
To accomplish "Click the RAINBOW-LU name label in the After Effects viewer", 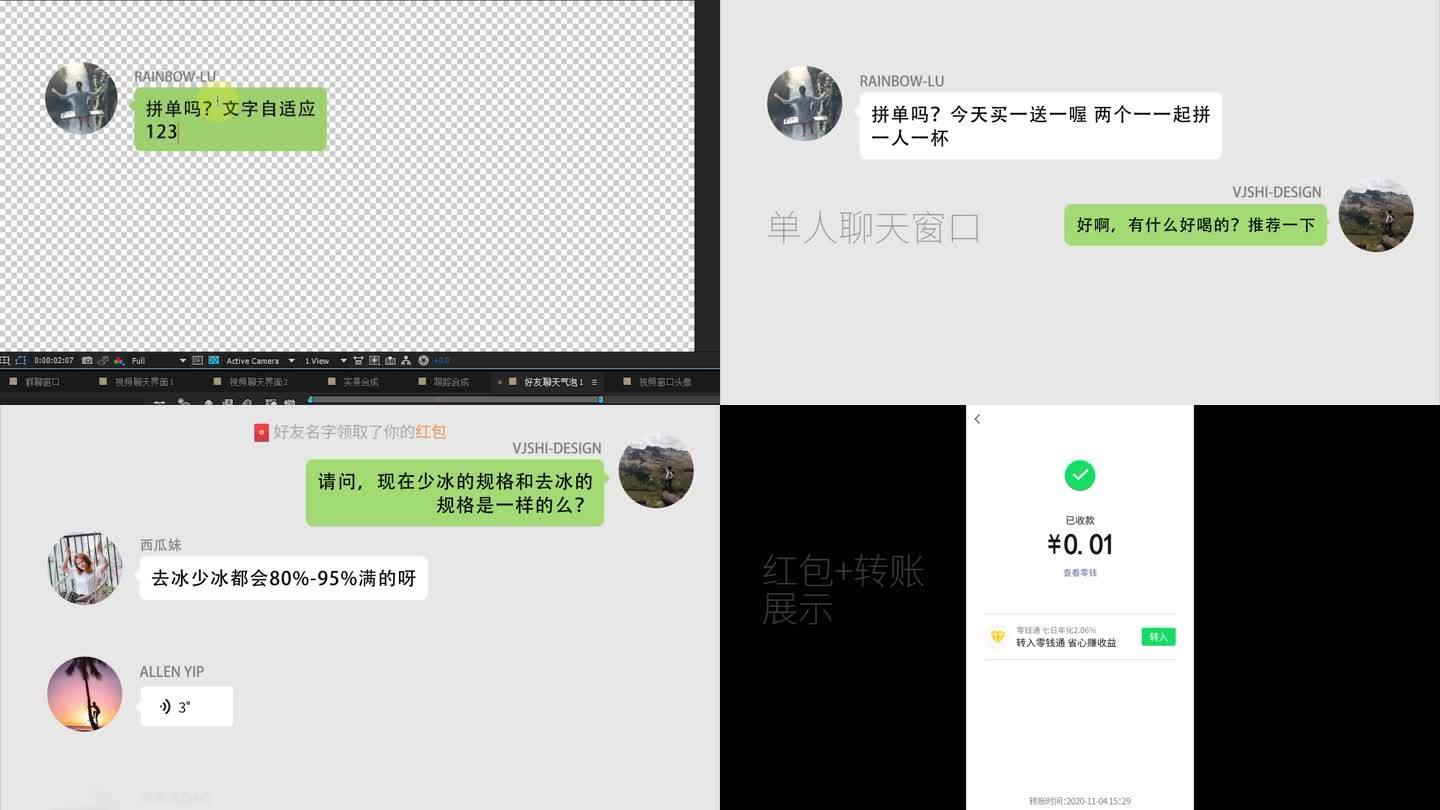I will [175, 76].
